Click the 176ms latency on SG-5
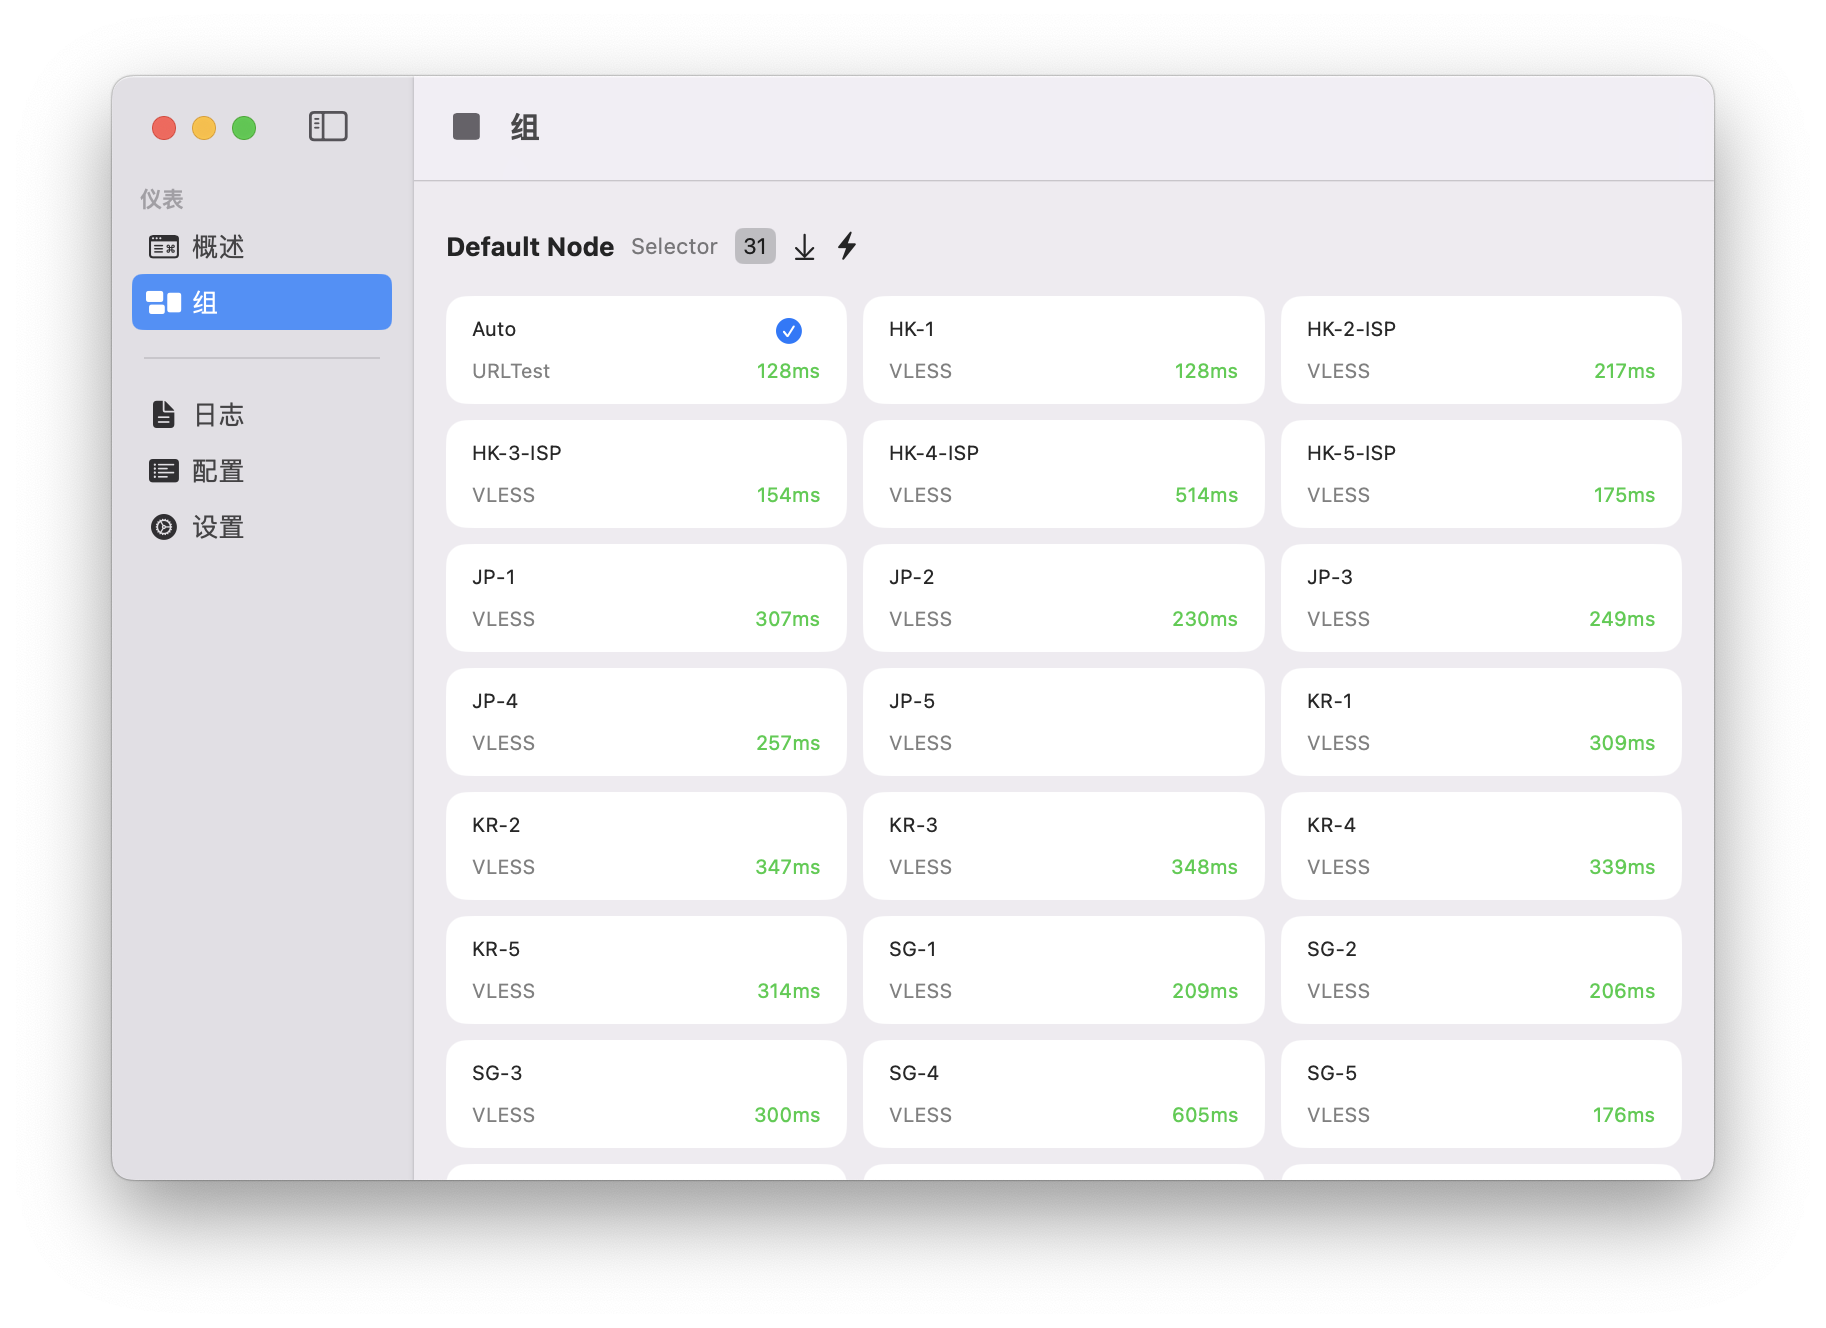Image resolution: width=1826 pixels, height=1328 pixels. 1623,1115
